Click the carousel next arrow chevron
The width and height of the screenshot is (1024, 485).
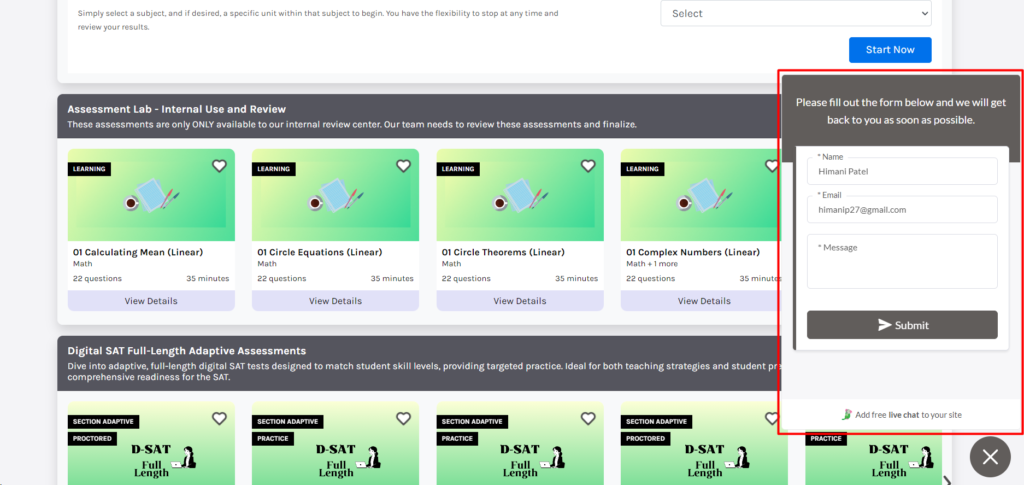coord(947,480)
